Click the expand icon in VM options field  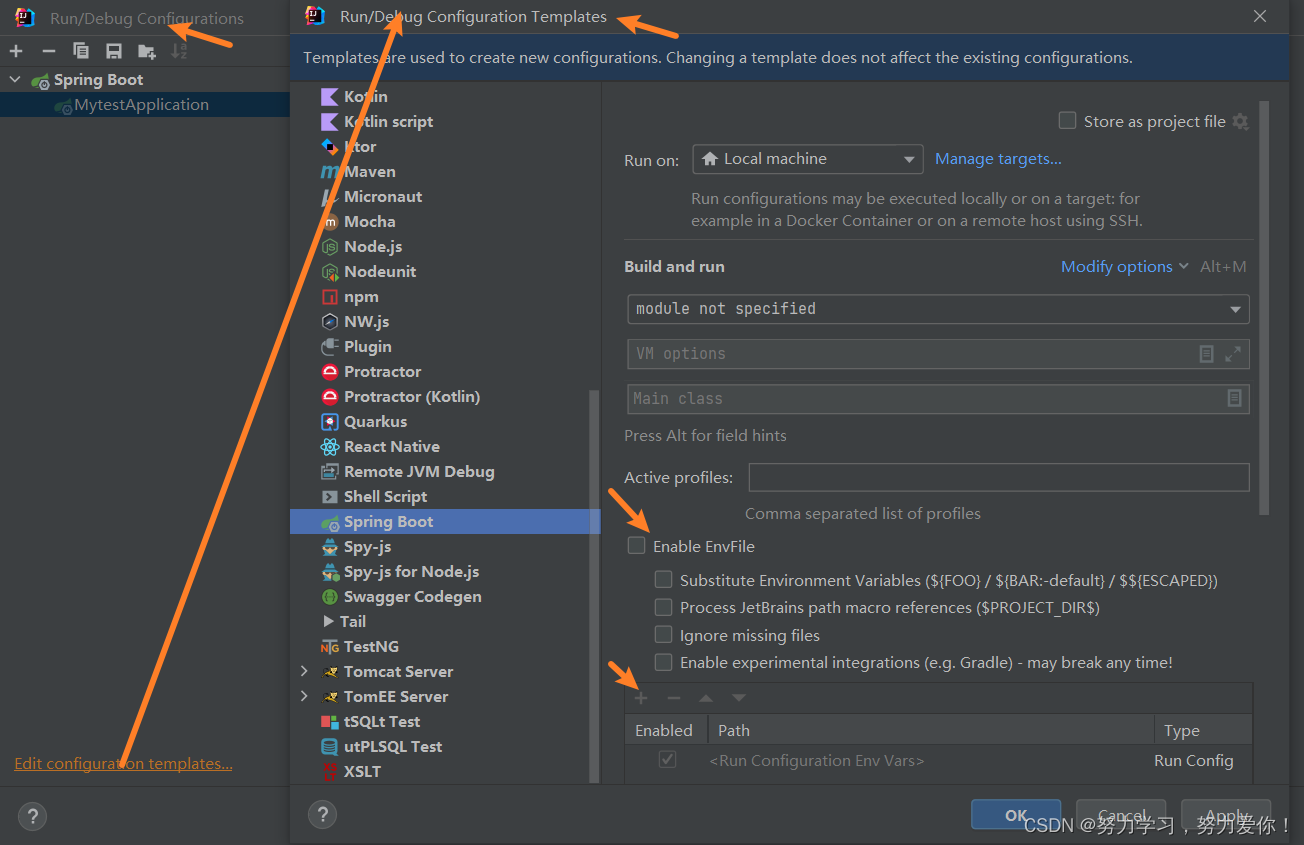1233,354
